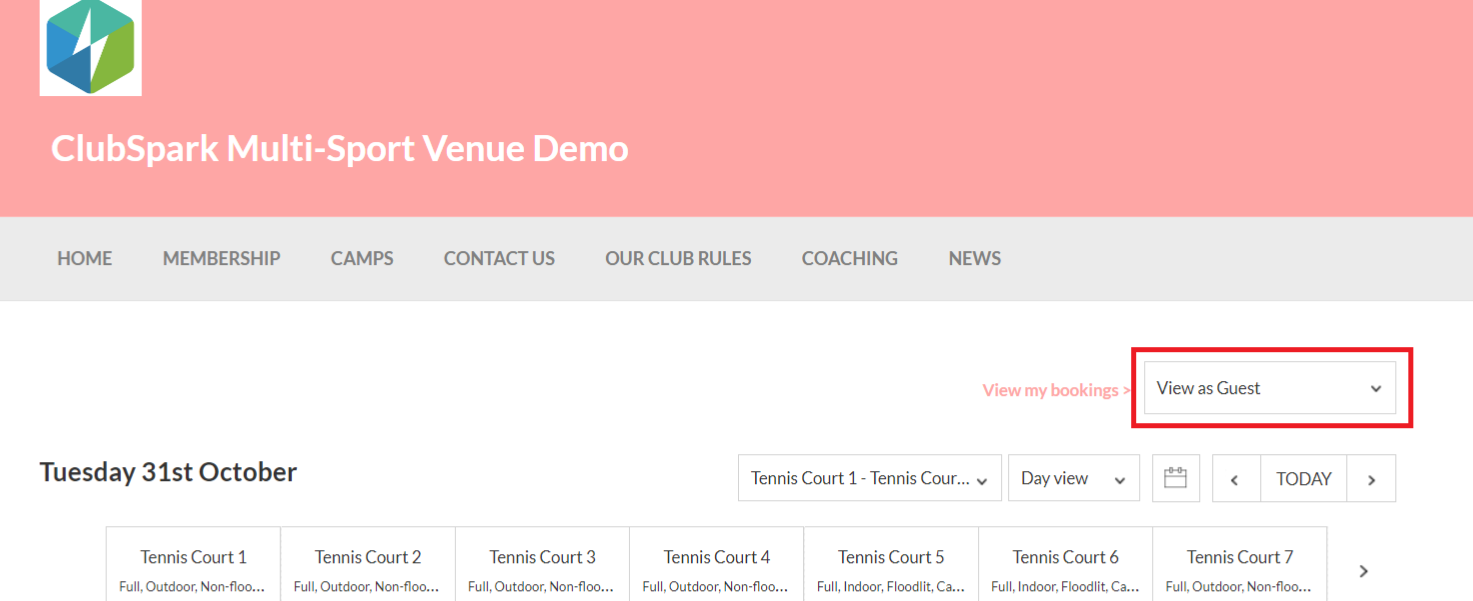The image size is (1473, 601).
Task: Select the COACHING menu item
Action: 850,258
